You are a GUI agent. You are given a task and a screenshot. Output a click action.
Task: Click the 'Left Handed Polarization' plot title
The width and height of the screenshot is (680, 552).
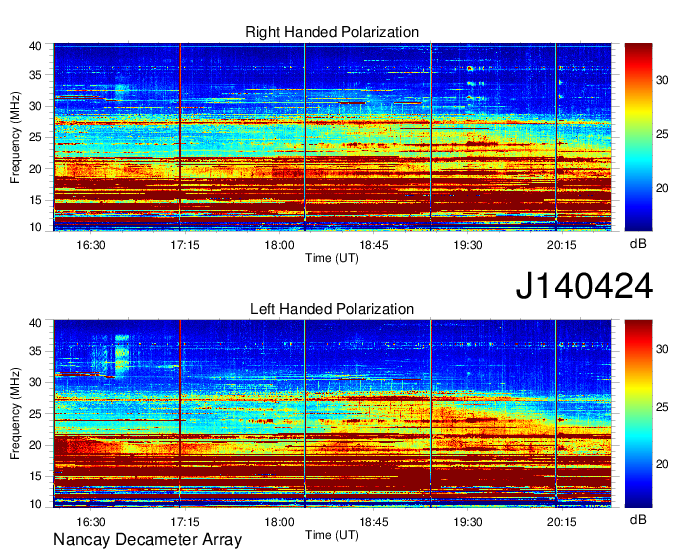332,309
